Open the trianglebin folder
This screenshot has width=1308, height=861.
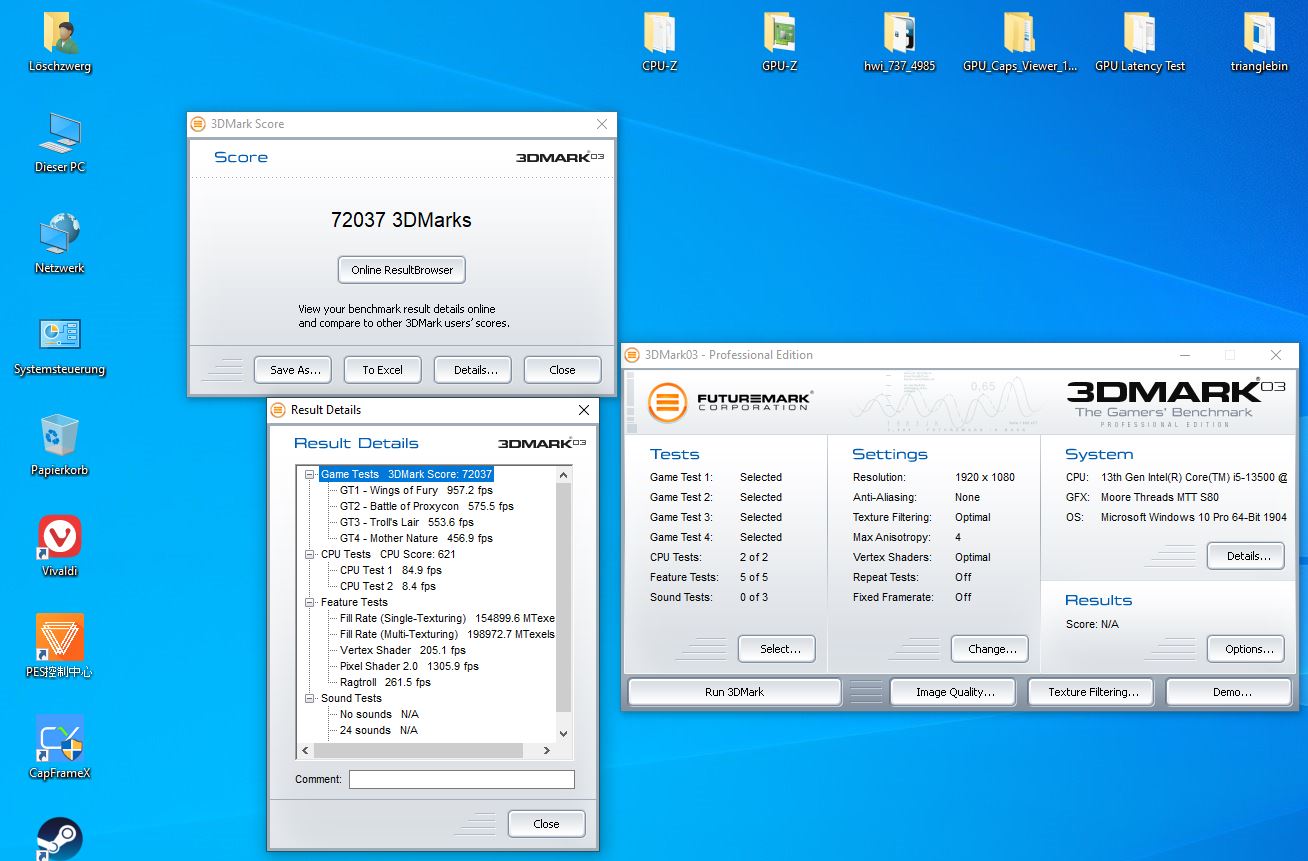point(1260,43)
